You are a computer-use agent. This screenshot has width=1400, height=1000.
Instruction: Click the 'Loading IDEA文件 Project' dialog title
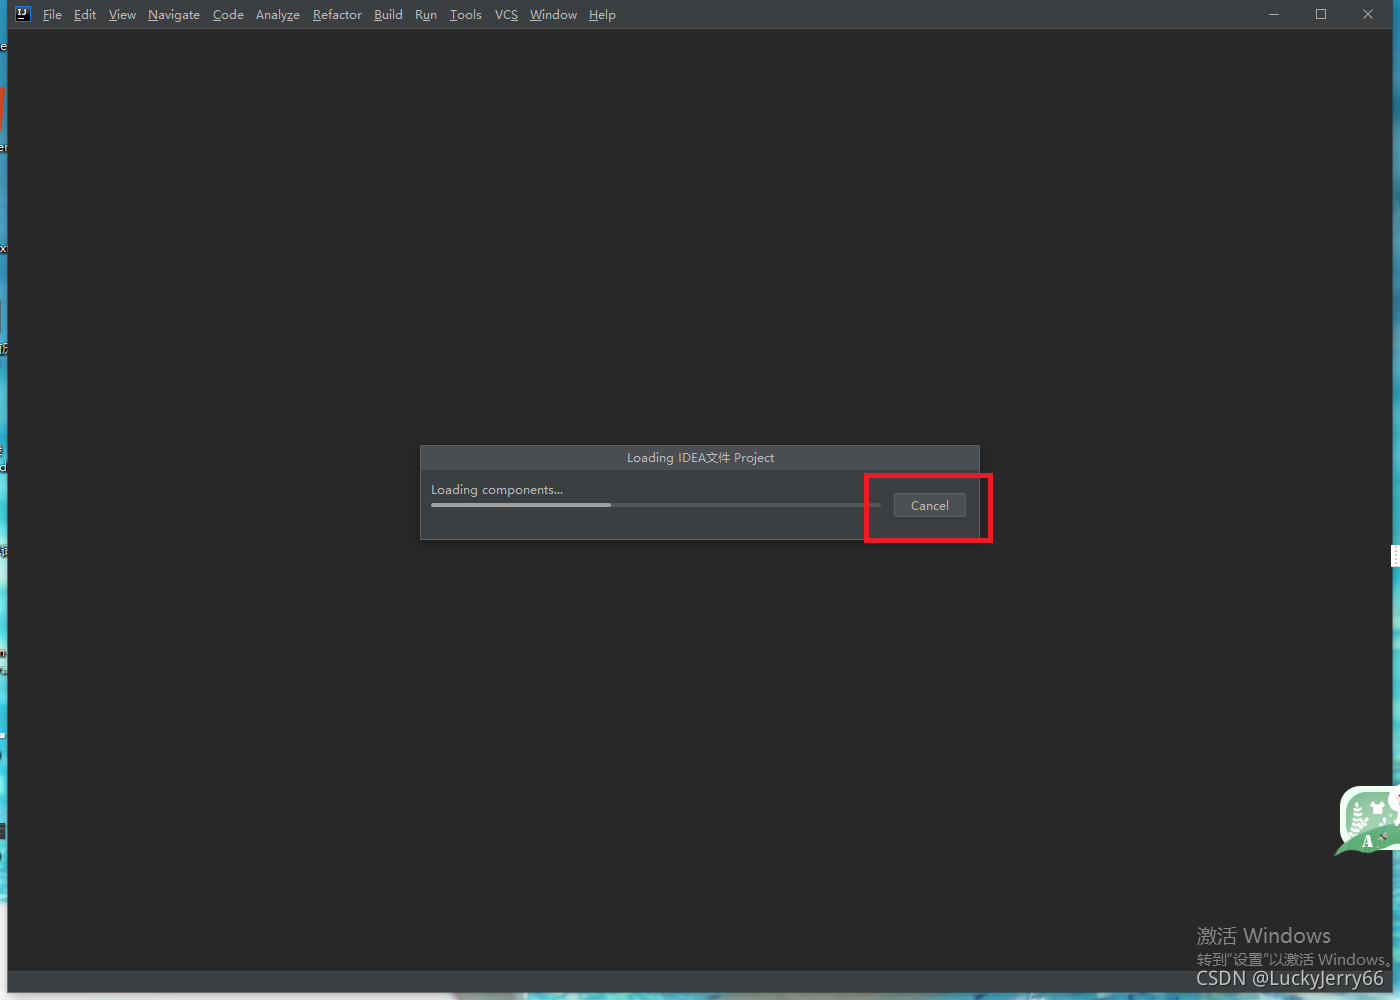pyautogui.click(x=700, y=458)
